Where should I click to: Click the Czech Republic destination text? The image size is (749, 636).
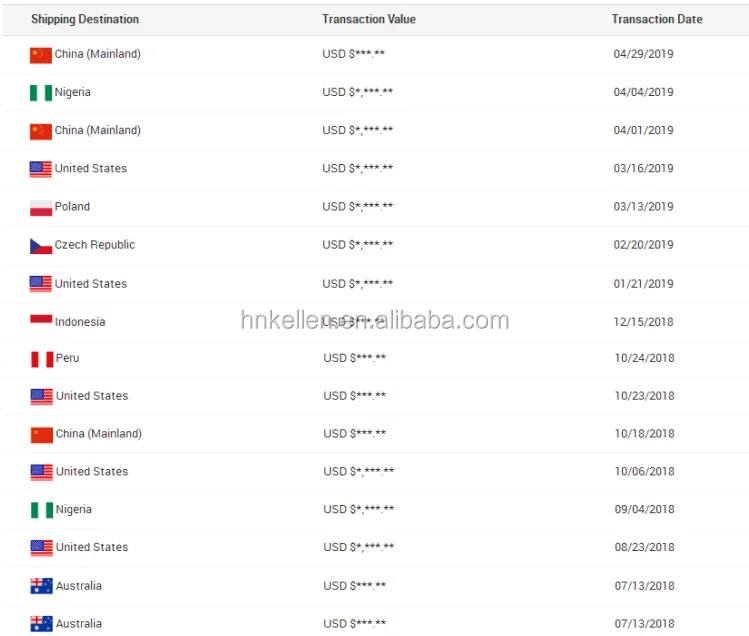tap(95, 245)
